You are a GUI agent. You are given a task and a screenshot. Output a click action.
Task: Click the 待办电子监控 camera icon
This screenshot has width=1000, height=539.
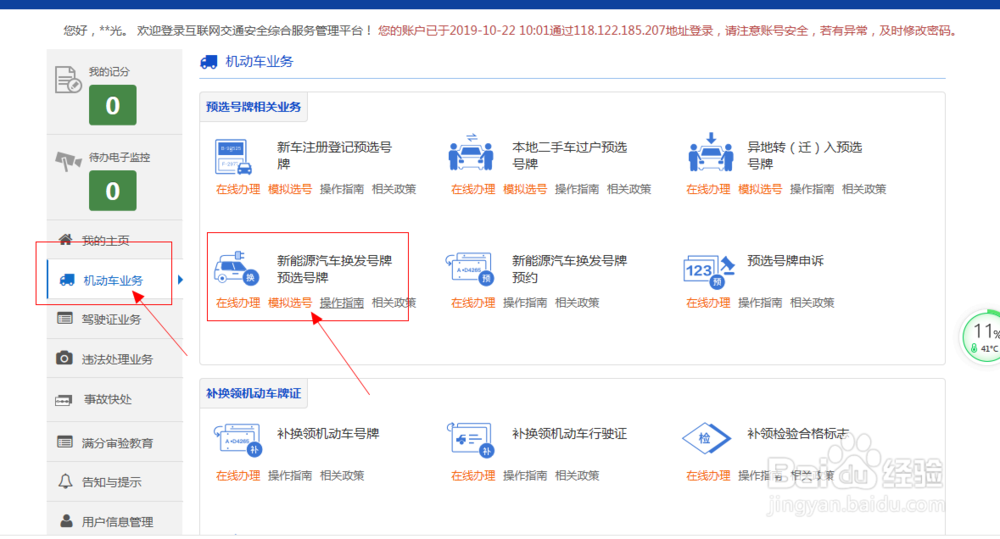click(x=68, y=161)
